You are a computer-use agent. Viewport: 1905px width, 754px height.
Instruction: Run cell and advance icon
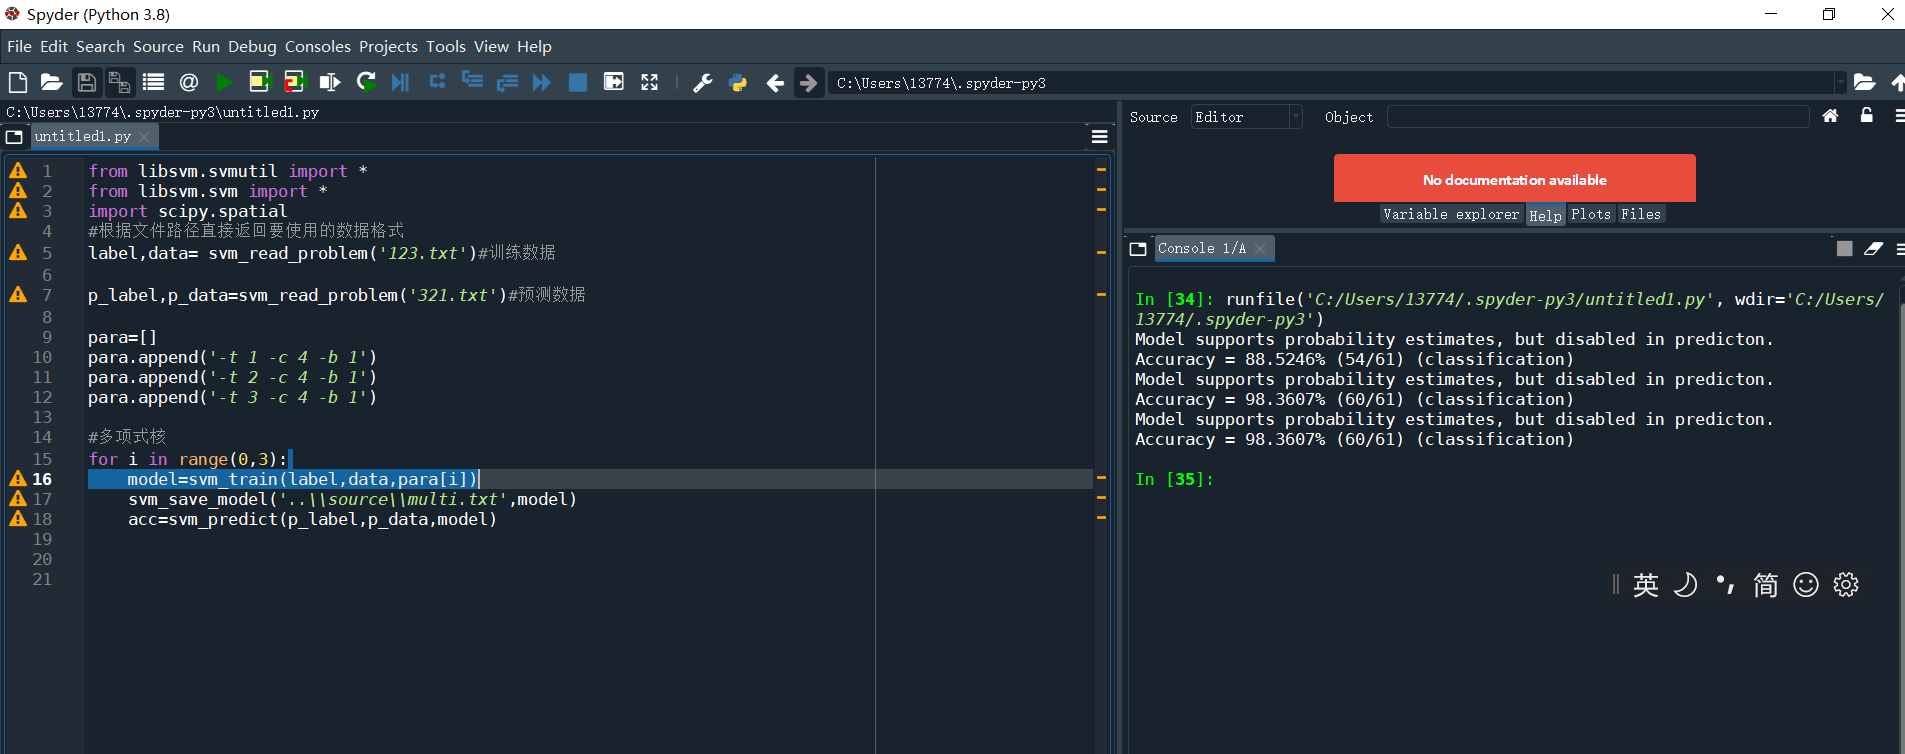click(x=294, y=82)
